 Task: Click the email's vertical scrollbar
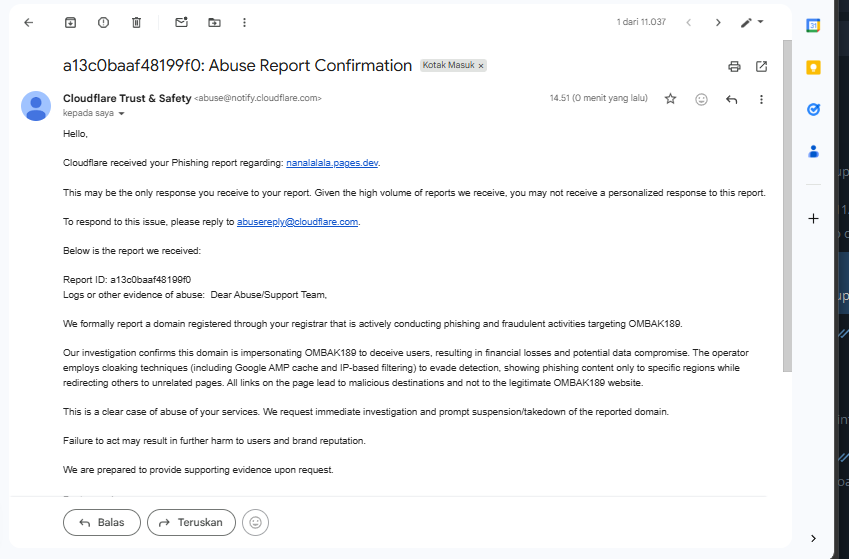coord(787,200)
